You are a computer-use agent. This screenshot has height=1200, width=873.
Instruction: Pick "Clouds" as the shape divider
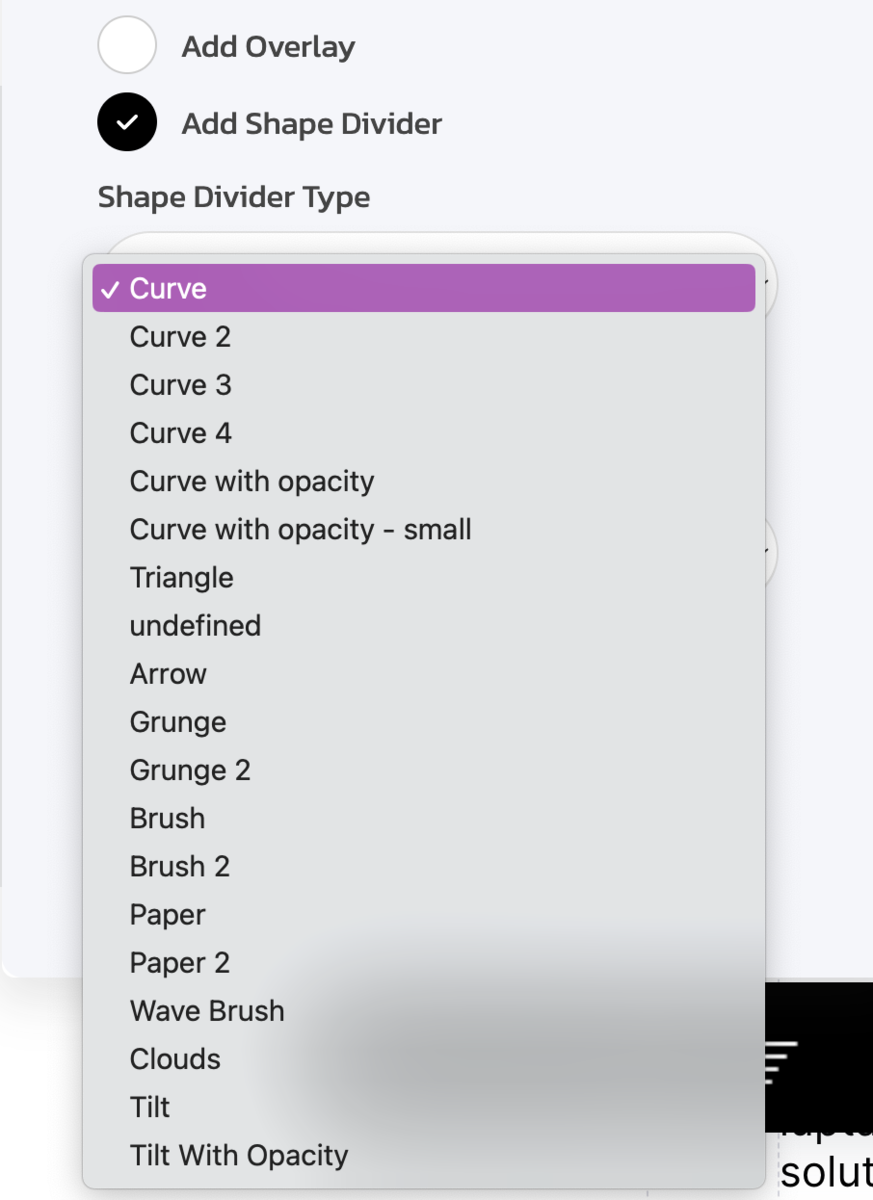174,1059
